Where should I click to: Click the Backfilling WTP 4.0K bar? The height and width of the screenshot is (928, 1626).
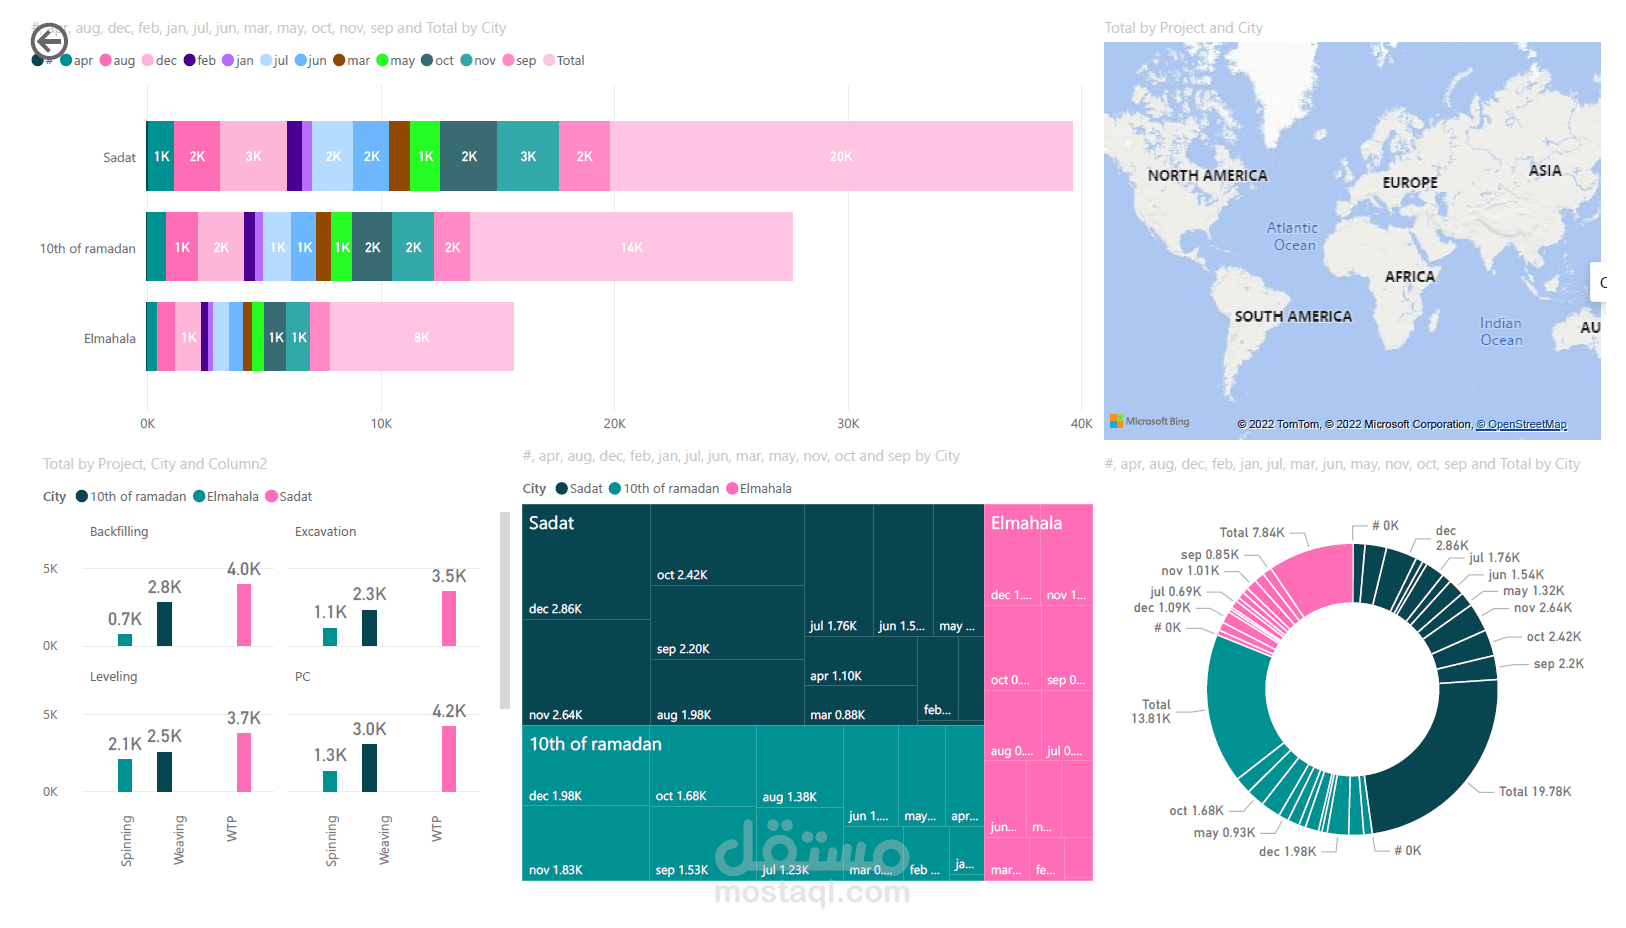click(x=244, y=615)
